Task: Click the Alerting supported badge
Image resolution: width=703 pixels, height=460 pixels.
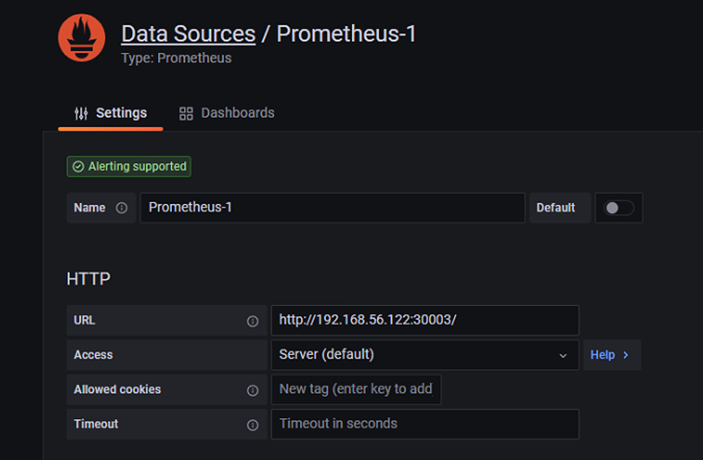Action: tap(129, 166)
